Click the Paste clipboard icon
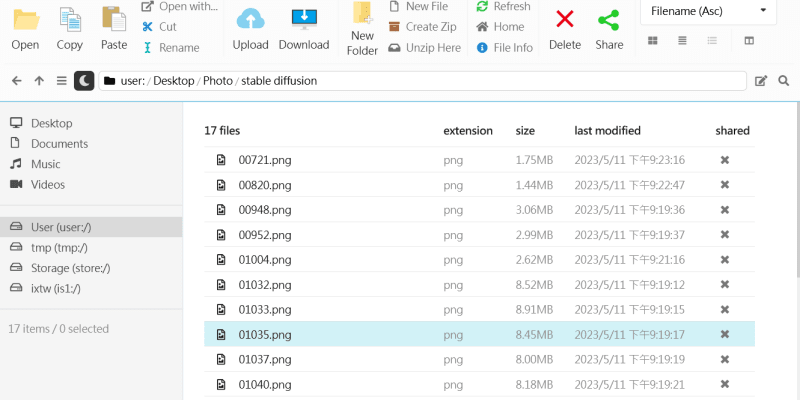Screen dimensions: 800x400 (x=114, y=19)
